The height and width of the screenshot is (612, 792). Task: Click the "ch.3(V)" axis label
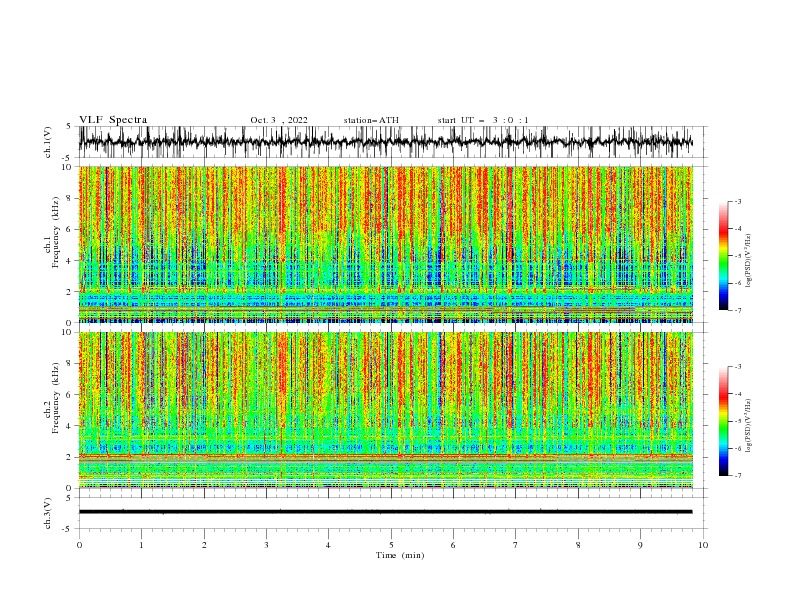point(48,513)
